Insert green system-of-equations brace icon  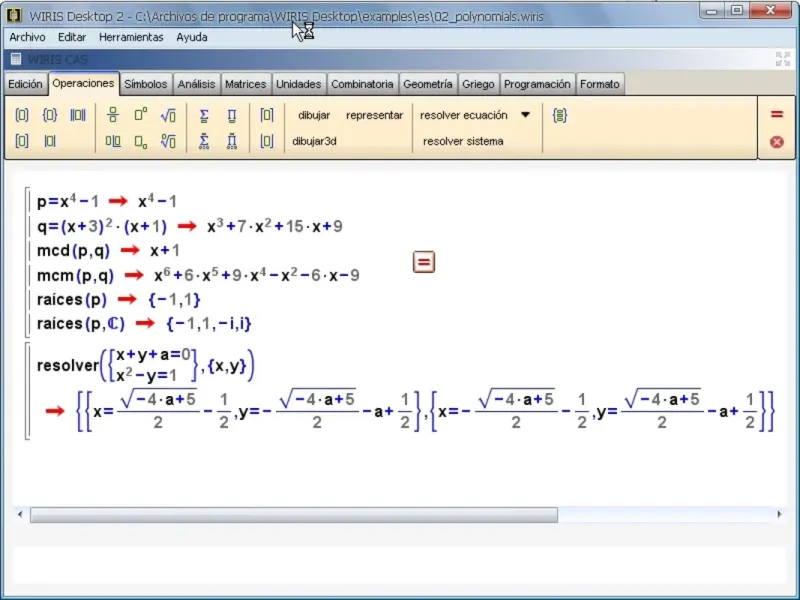point(560,115)
